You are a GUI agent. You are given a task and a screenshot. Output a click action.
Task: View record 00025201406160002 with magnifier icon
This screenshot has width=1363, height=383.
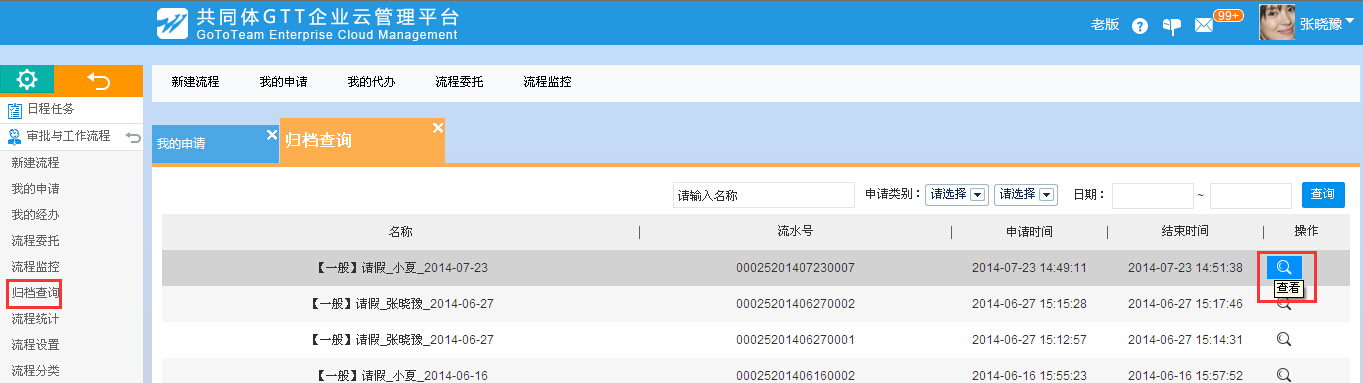(x=1284, y=375)
